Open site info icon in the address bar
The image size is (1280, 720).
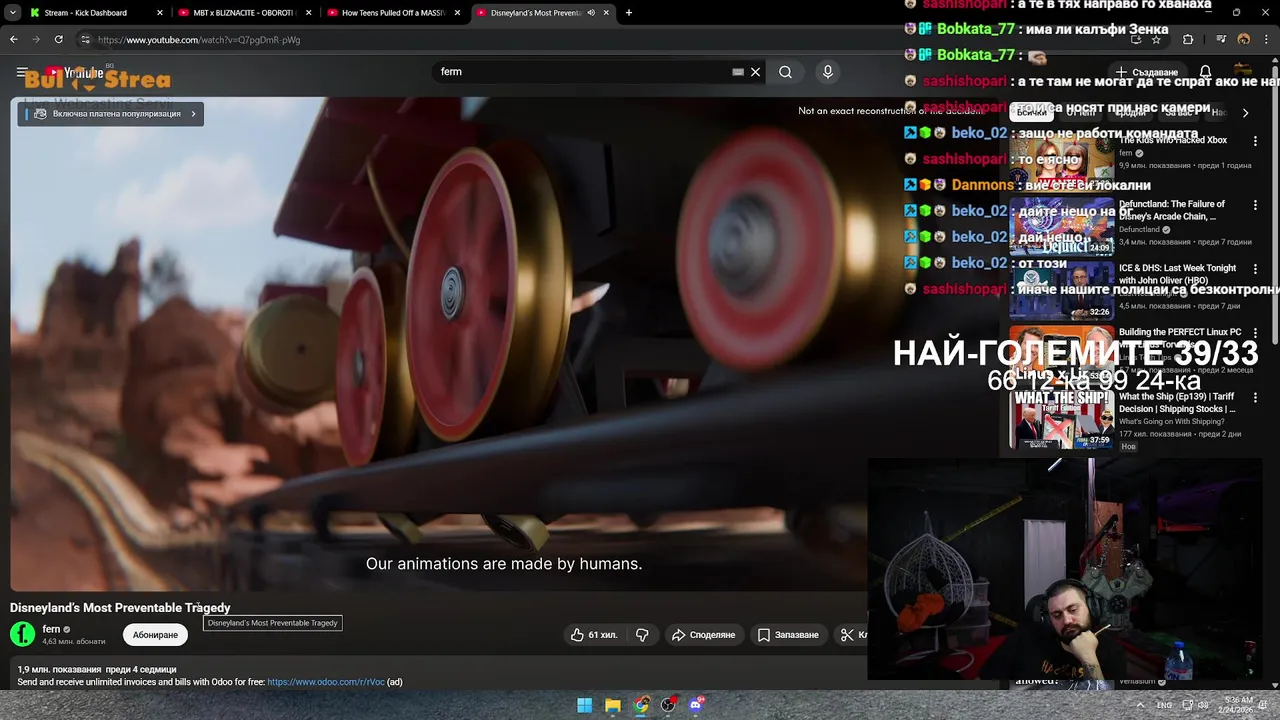coord(85,40)
